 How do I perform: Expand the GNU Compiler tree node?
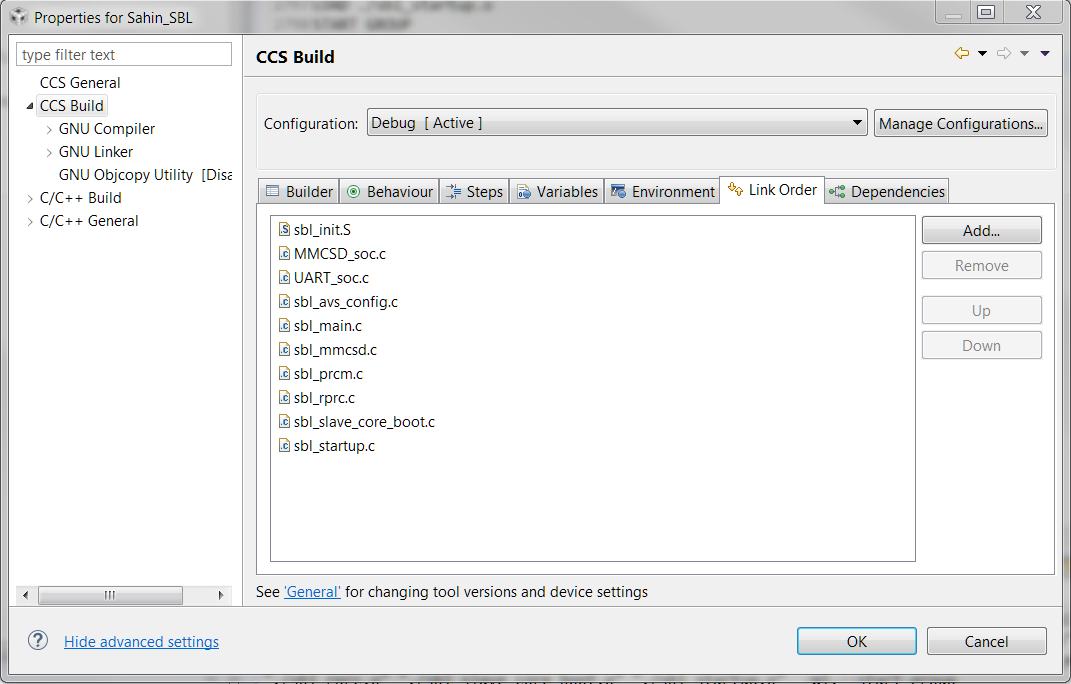pyautogui.click(x=50, y=128)
